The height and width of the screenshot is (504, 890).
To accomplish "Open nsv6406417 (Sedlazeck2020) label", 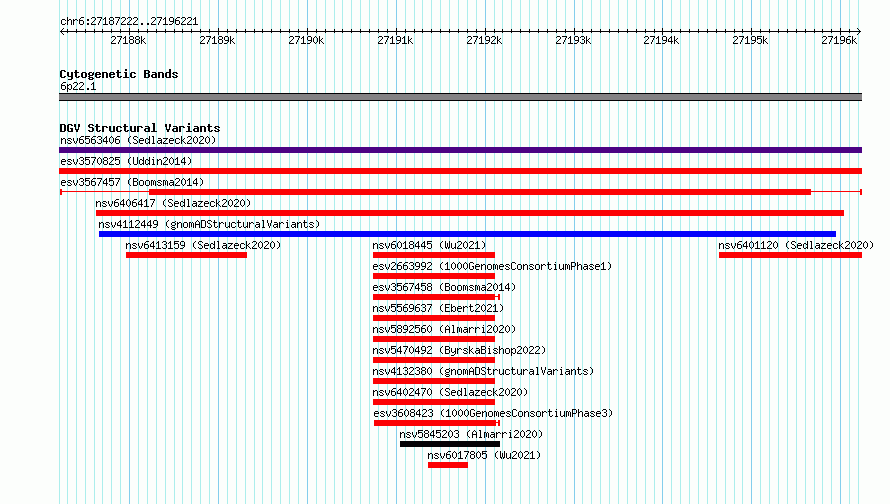I will [173, 203].
